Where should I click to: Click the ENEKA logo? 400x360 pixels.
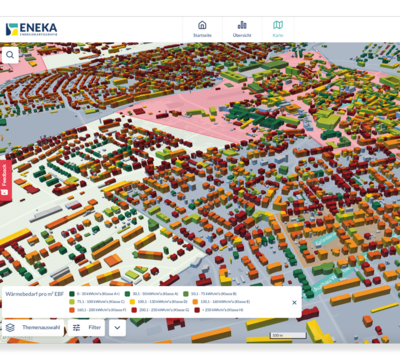[31, 29]
